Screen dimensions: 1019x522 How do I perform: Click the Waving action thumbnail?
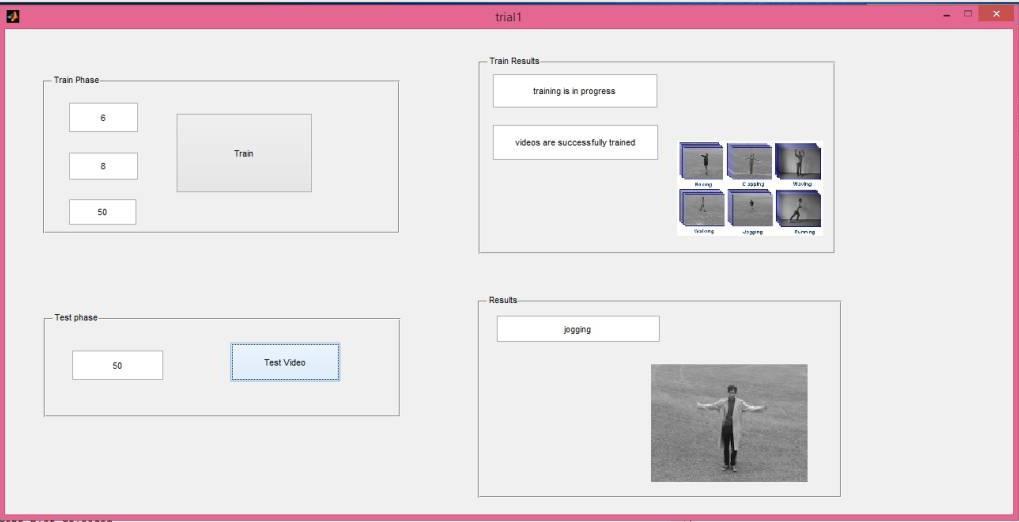click(x=798, y=162)
